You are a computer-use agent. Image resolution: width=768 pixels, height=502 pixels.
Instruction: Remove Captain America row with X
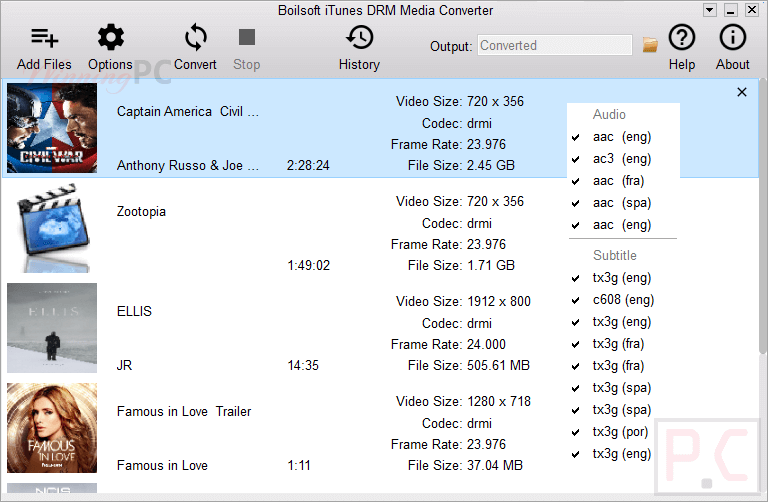click(742, 92)
